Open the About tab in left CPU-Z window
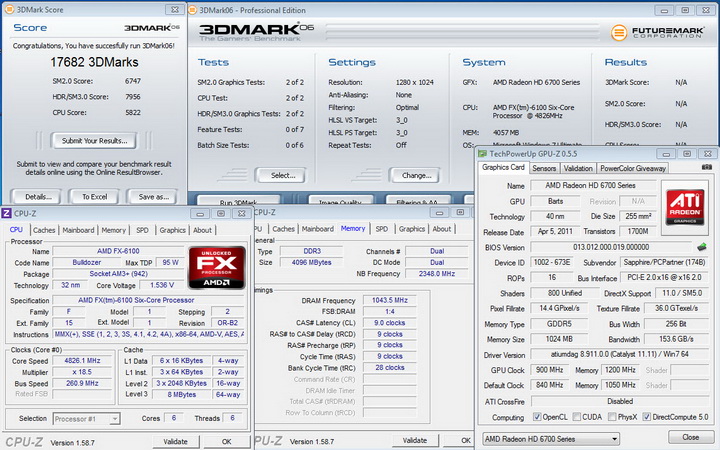The image size is (720, 450). pos(202,230)
